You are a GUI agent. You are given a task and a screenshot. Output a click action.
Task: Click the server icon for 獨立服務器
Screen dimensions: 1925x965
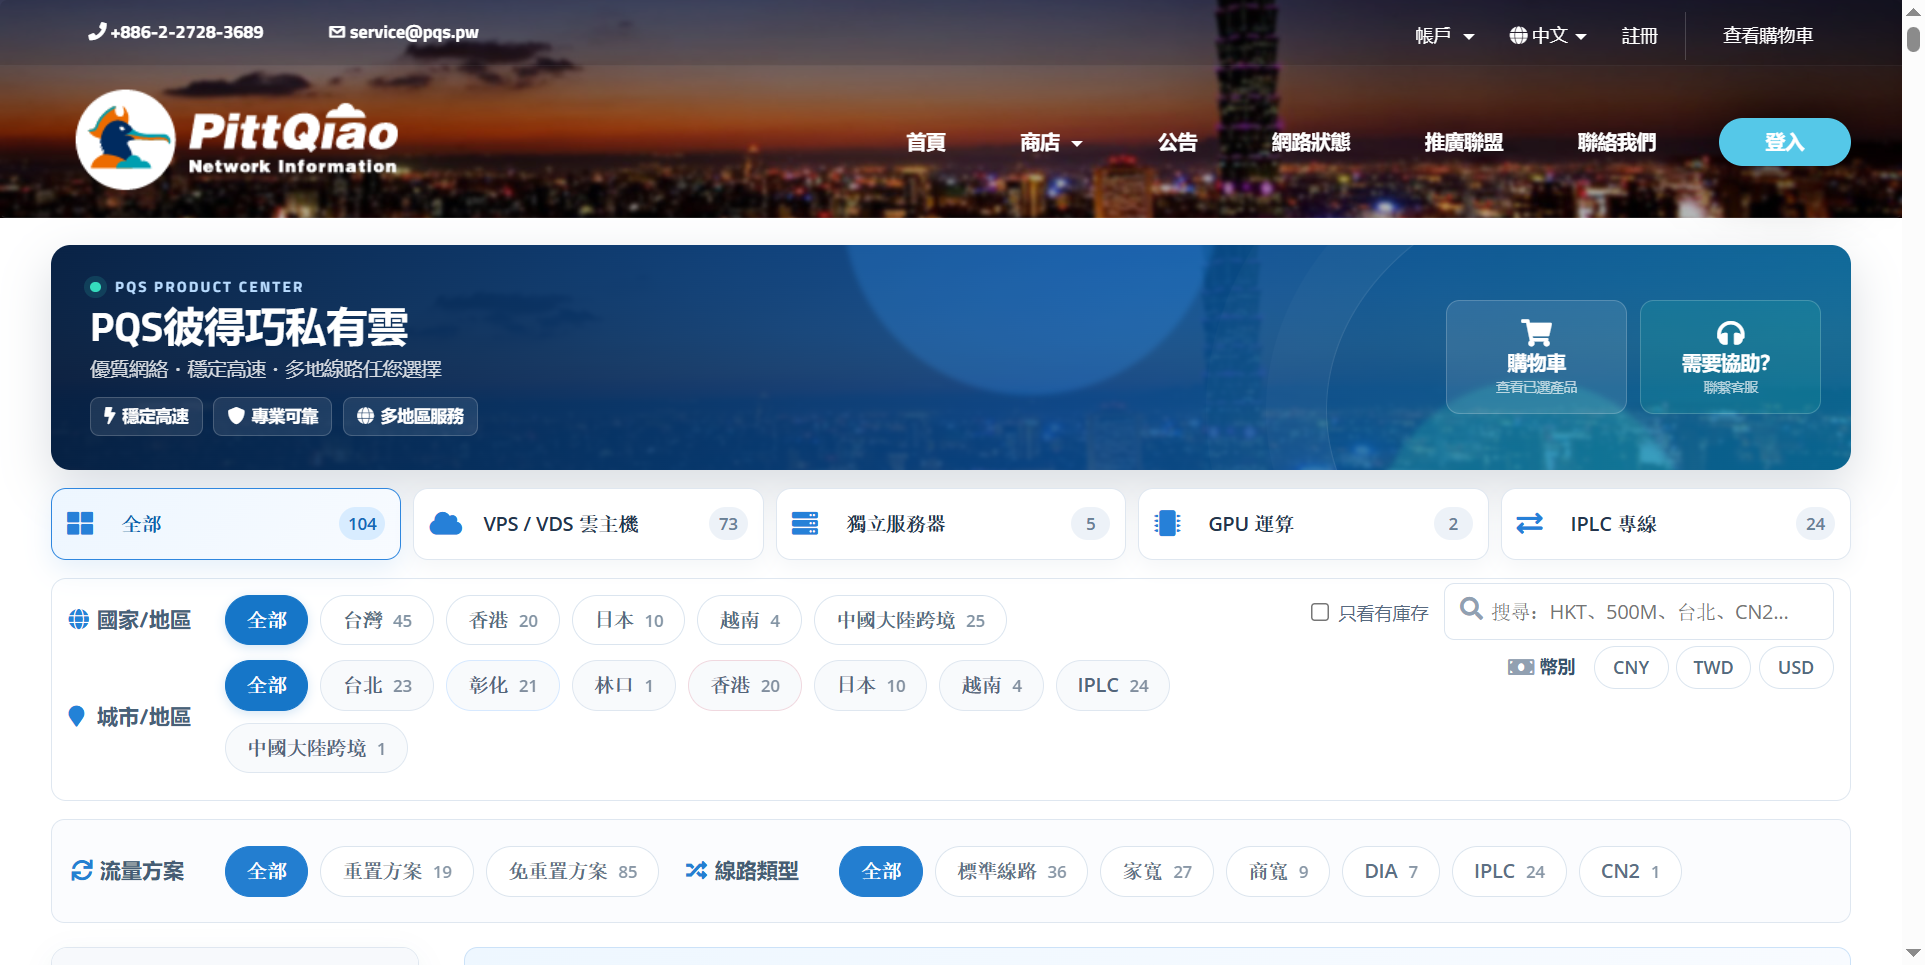(805, 524)
